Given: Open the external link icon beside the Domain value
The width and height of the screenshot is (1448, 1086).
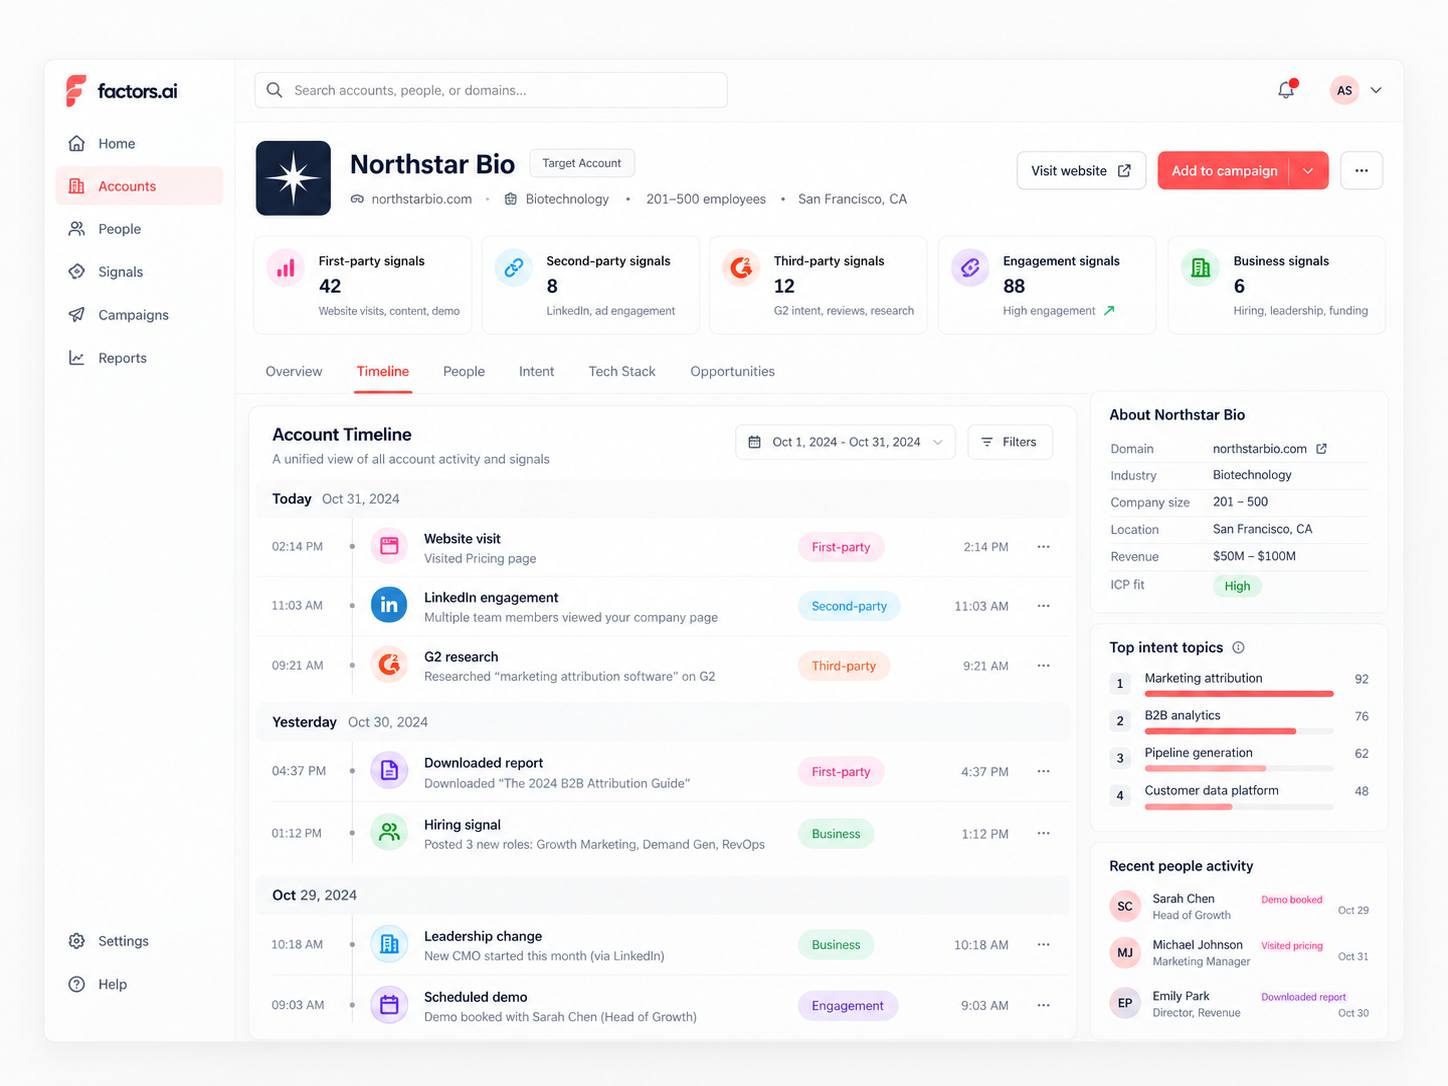Looking at the screenshot, I should tap(1321, 449).
